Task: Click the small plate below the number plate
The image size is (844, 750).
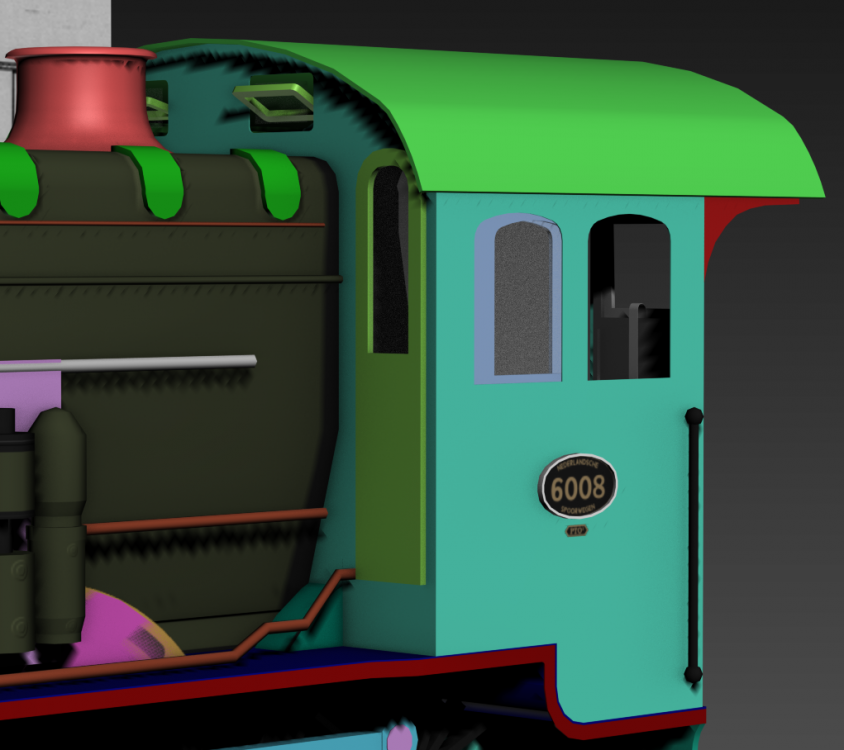Action: (576, 531)
